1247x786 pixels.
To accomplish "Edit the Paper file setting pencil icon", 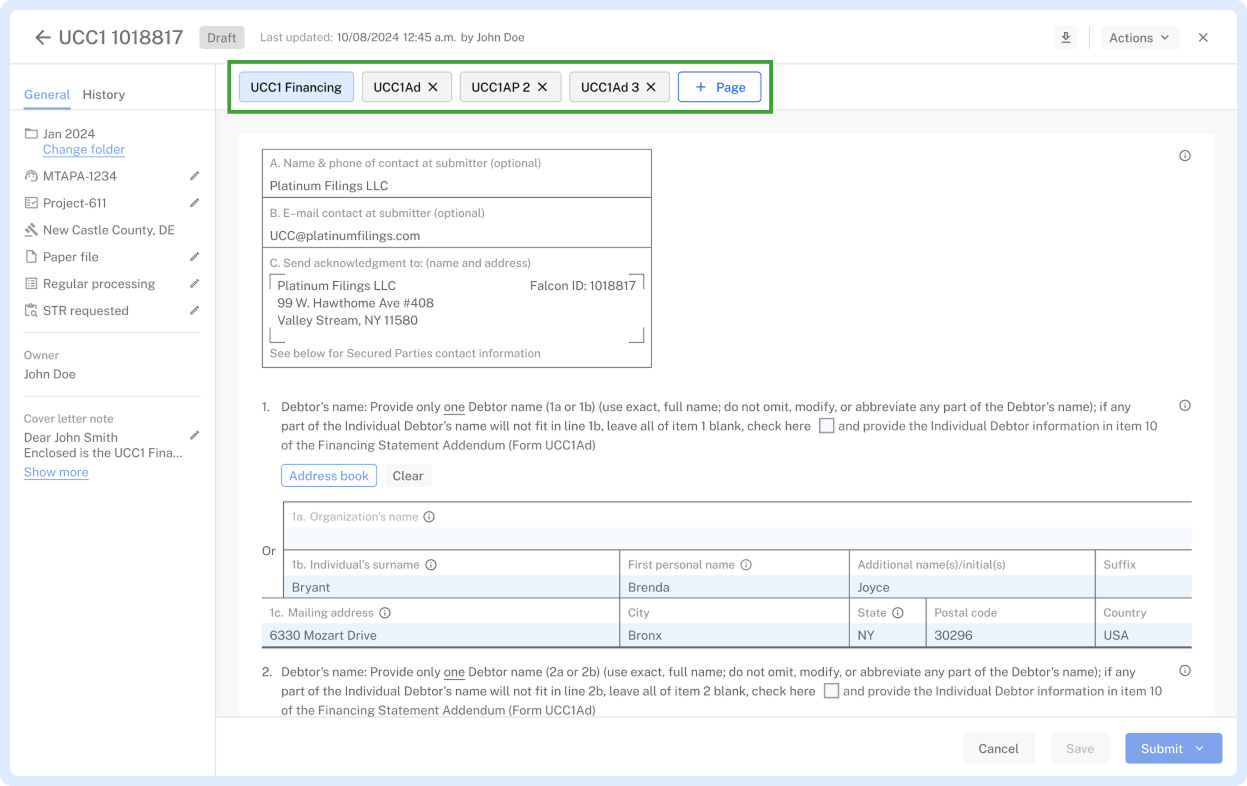I will (194, 257).
